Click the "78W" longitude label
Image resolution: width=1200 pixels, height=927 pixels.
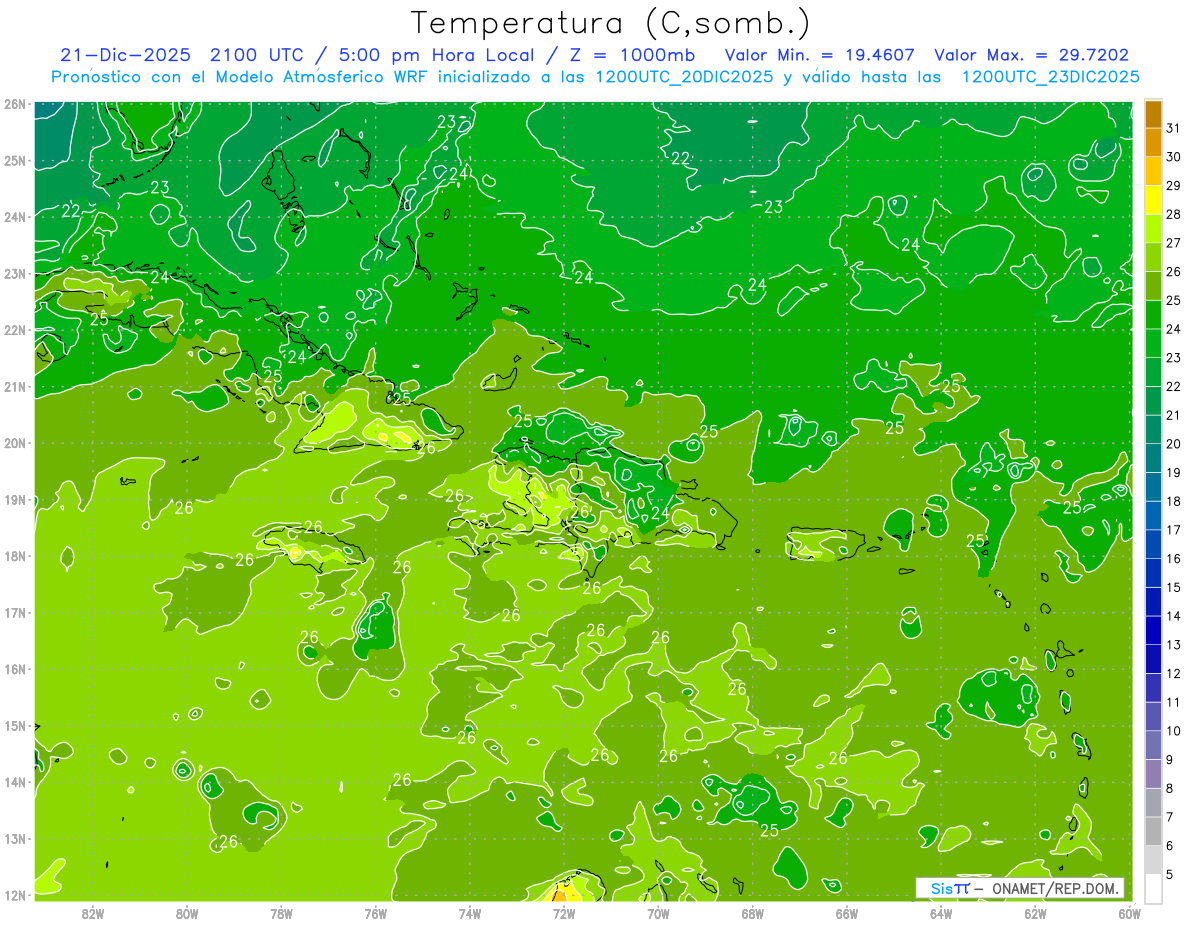click(281, 912)
